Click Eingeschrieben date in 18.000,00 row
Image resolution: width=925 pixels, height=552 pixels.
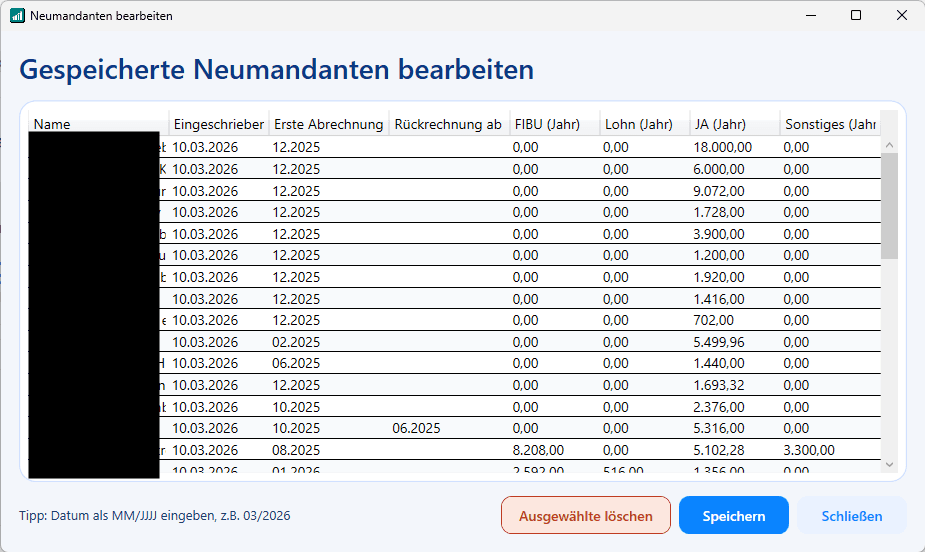(219, 147)
